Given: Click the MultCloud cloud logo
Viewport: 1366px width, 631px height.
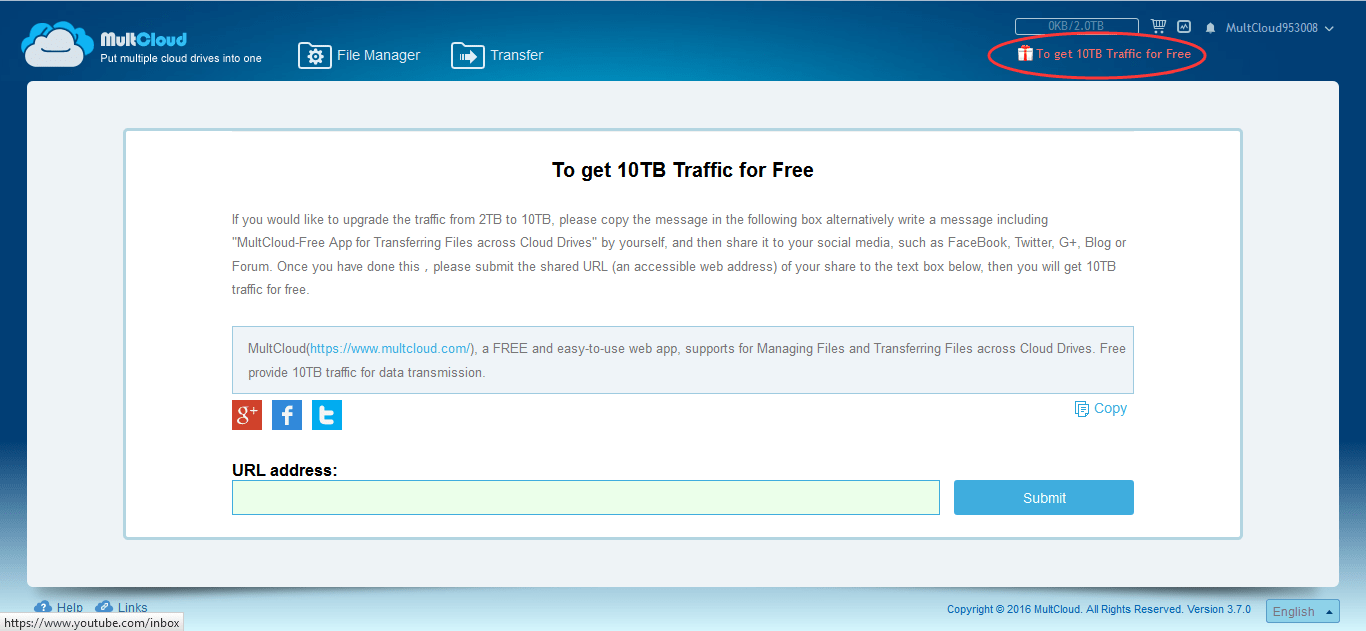Looking at the screenshot, I should click(x=59, y=45).
